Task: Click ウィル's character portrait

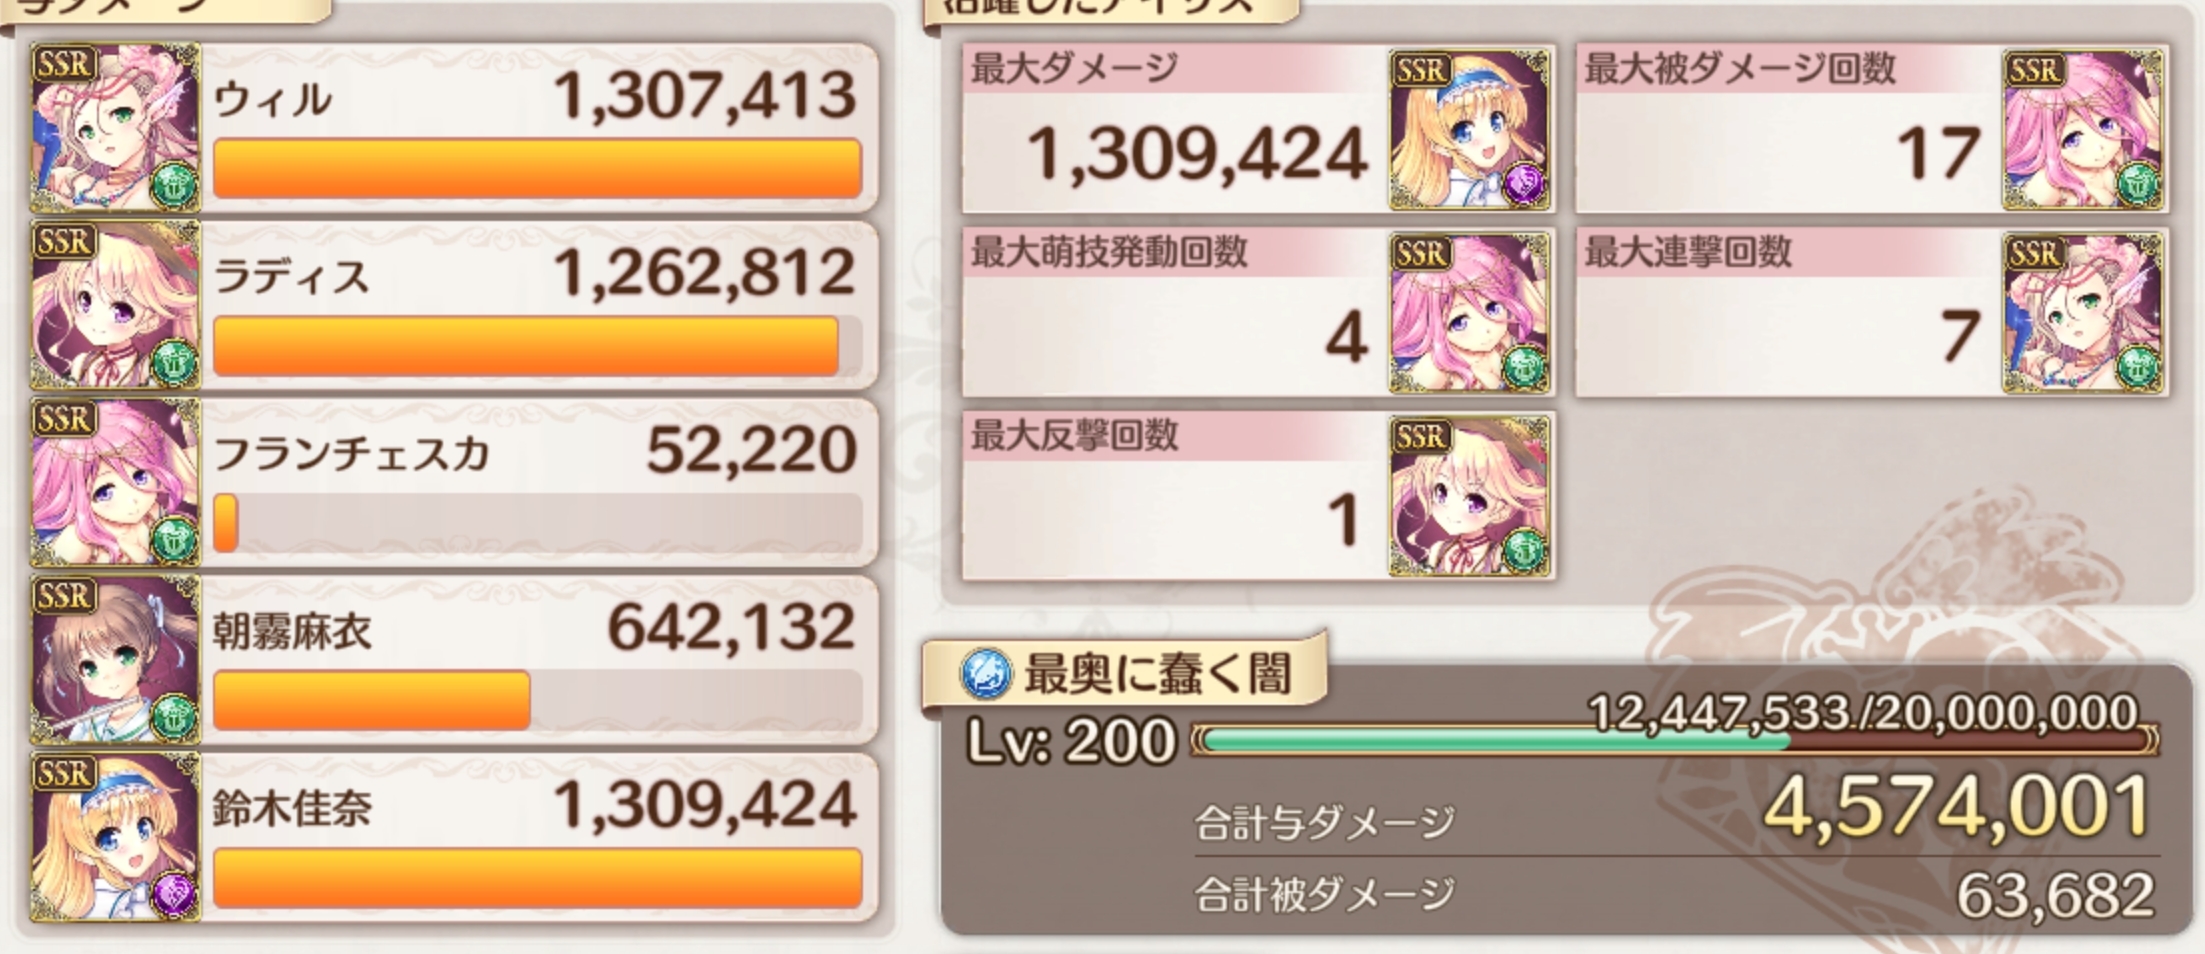Action: pyautogui.click(x=115, y=128)
